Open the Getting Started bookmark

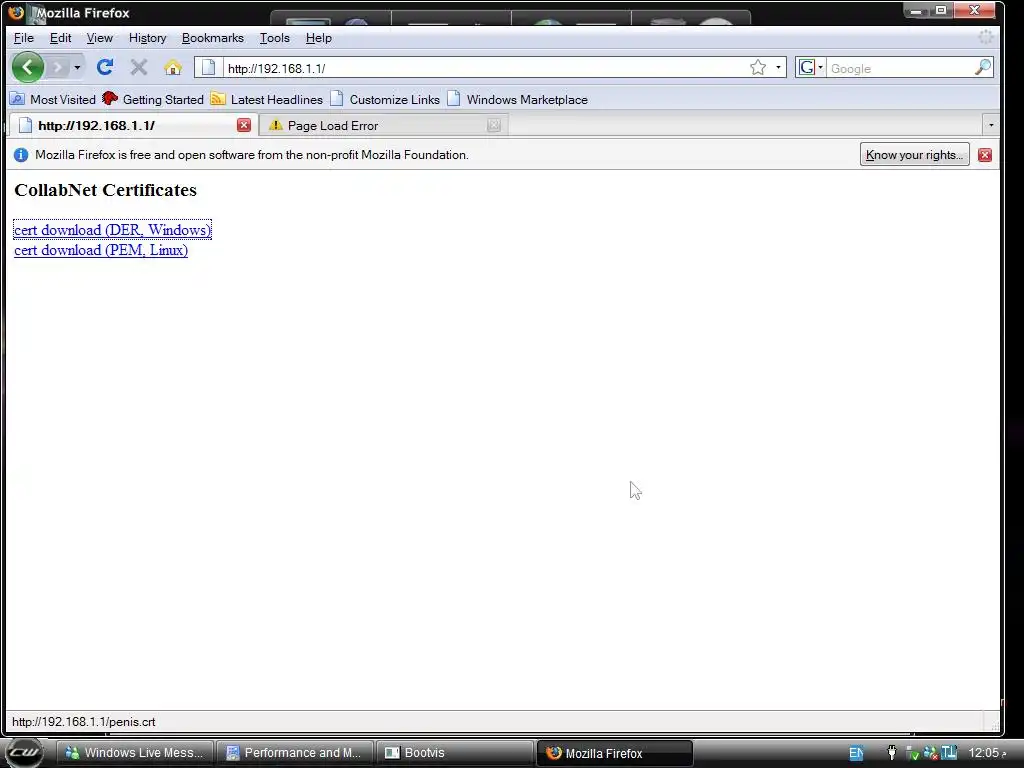153,99
